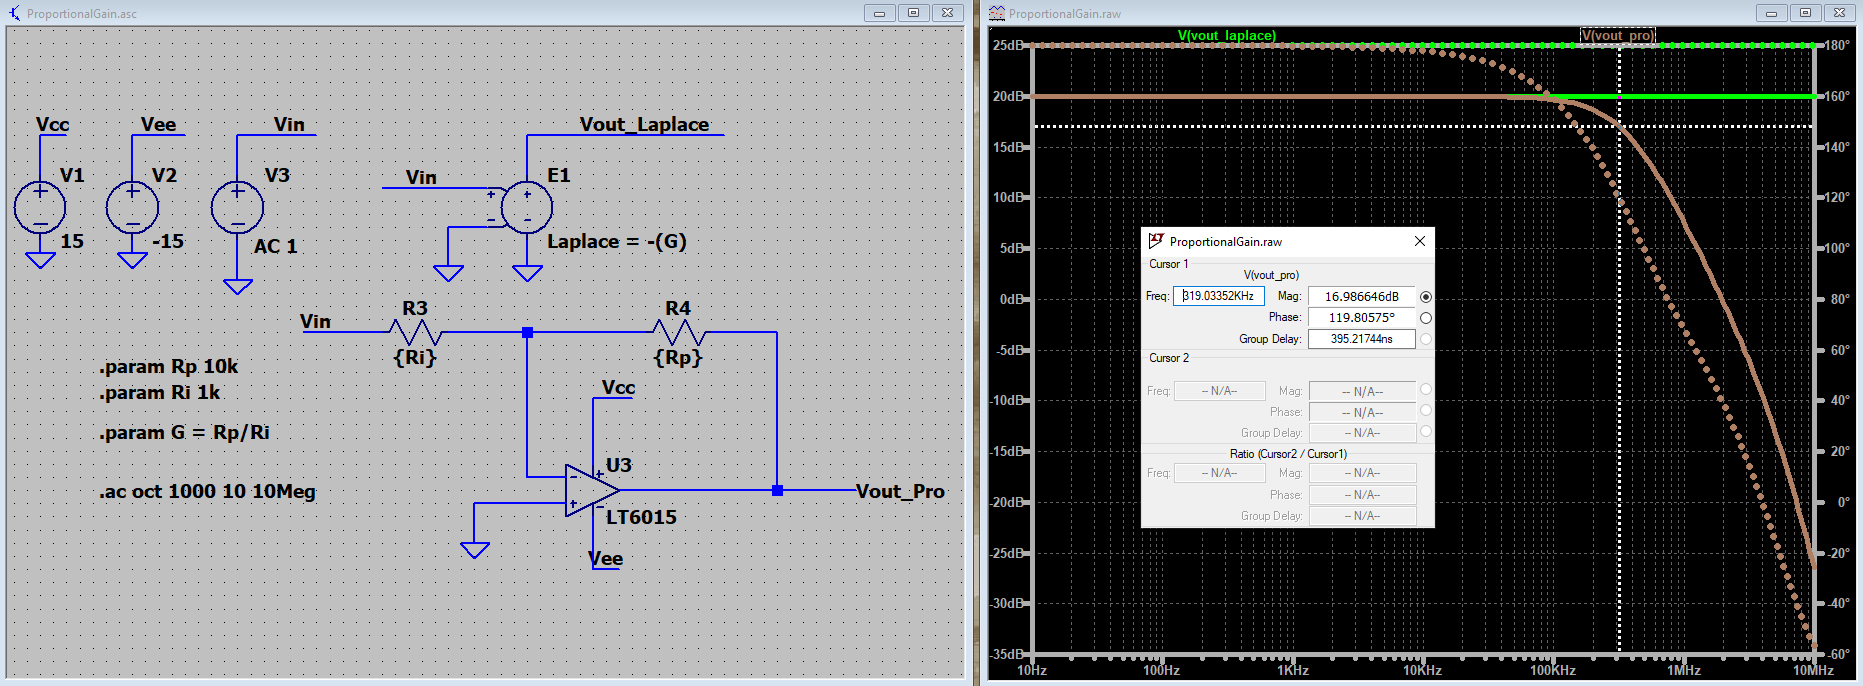
Task: Click the R3 input resistor symbol
Action: 415,332
